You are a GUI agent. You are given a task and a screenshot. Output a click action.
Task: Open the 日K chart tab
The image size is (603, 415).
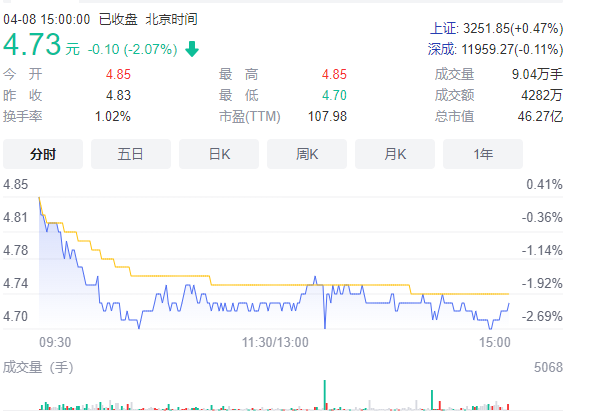point(219,154)
